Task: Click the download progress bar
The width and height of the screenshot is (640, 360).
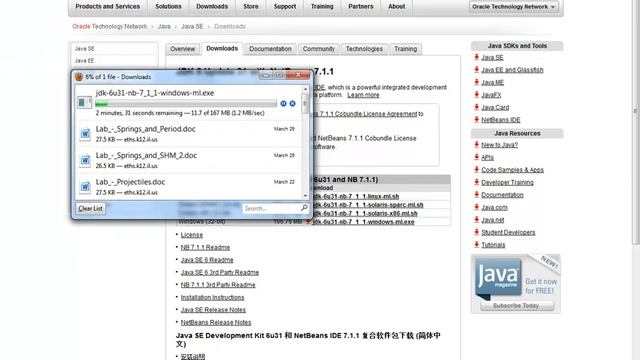Action: pyautogui.click(x=186, y=104)
